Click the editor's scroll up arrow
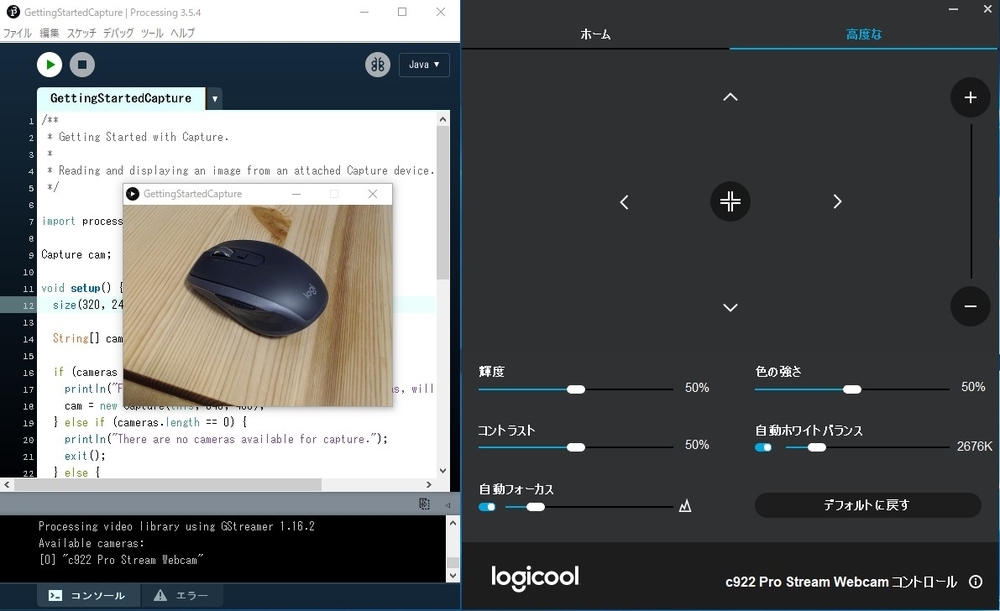Viewport: 1000px width, 611px height. (x=443, y=119)
